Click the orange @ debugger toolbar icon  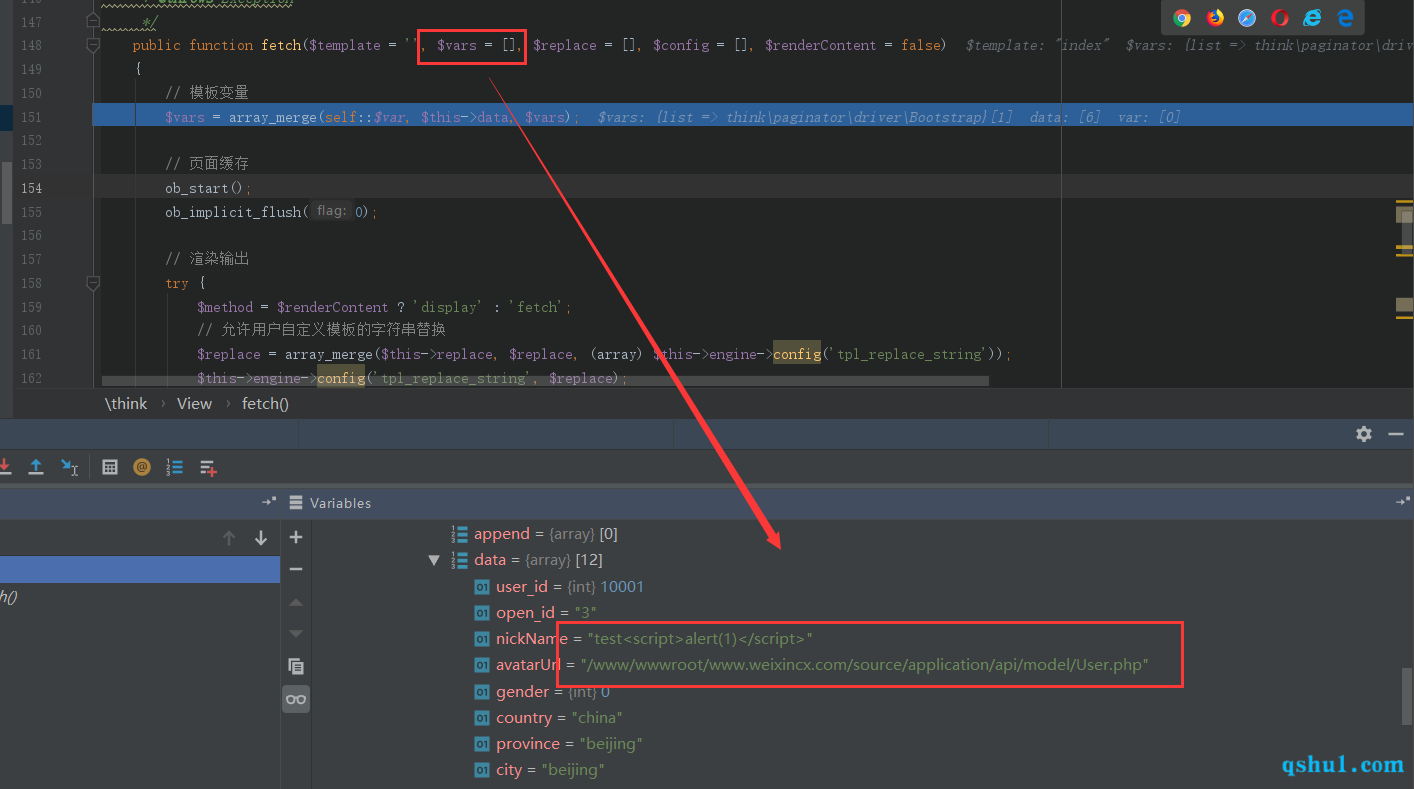pos(142,467)
